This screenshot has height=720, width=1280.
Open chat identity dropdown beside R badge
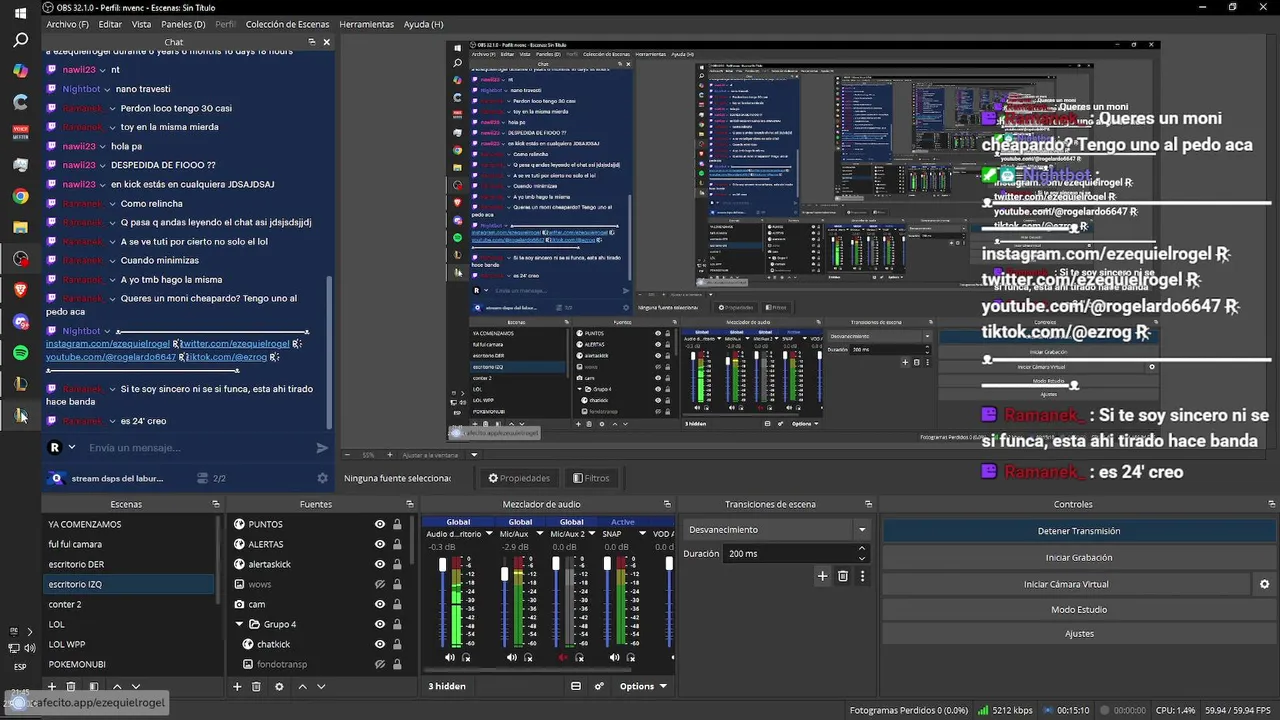point(72,448)
